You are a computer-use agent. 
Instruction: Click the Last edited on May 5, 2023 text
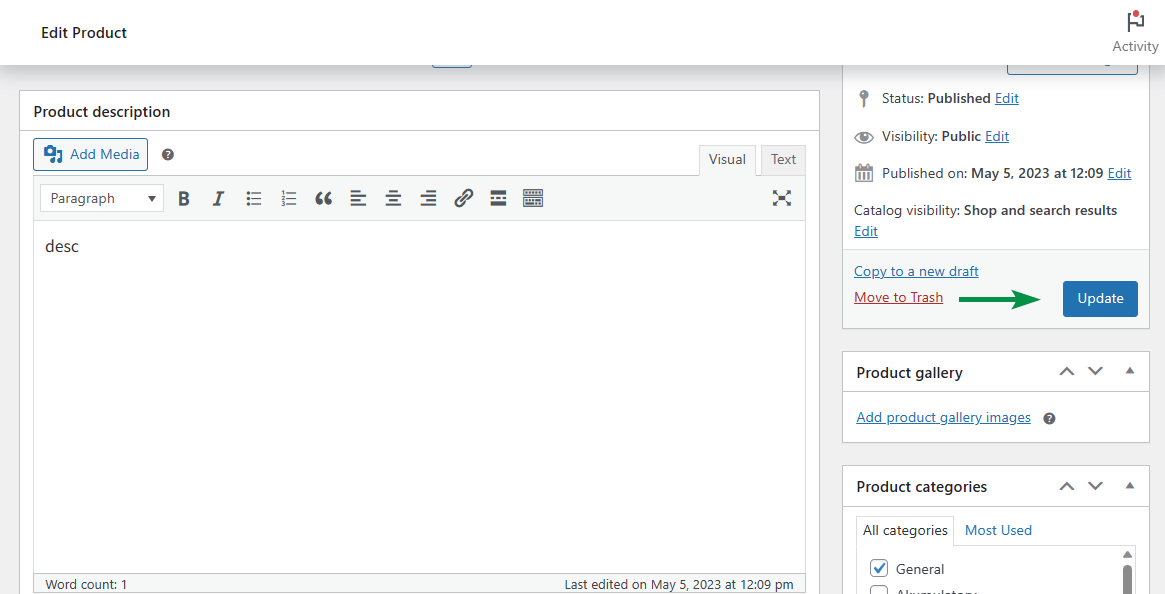[678, 584]
